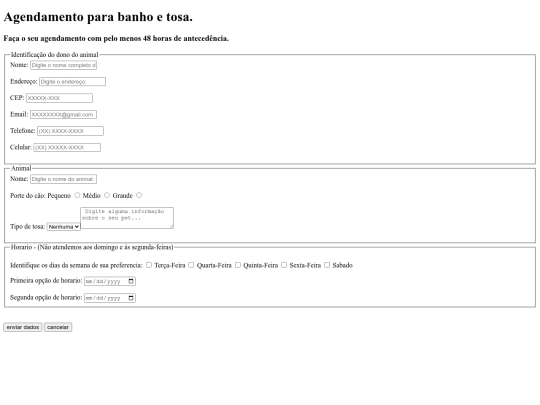Image resolution: width=540 pixels, height=405 pixels.
Task: Click the enviar dados button
Action: (x=23, y=327)
